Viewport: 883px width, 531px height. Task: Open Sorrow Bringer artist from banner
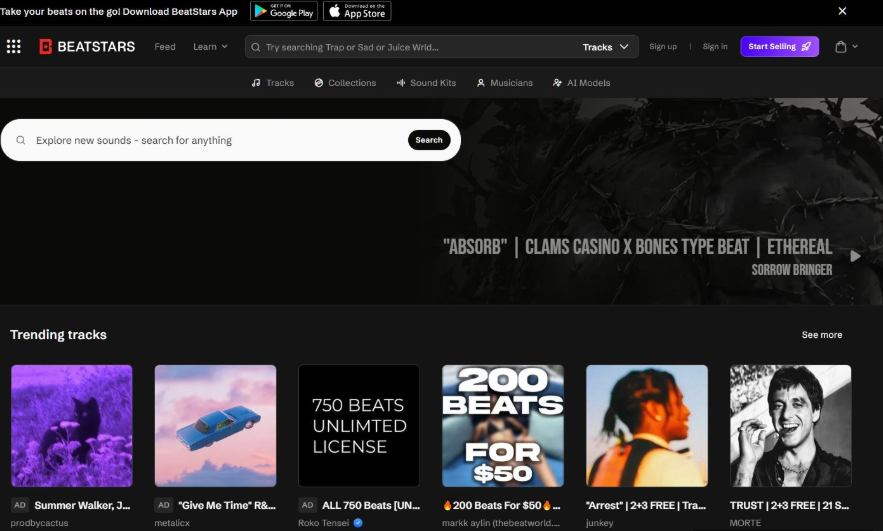[792, 270]
